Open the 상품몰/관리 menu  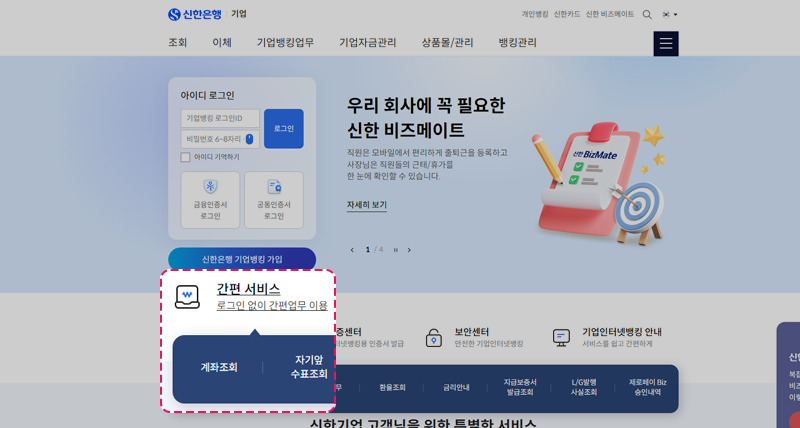click(447, 43)
